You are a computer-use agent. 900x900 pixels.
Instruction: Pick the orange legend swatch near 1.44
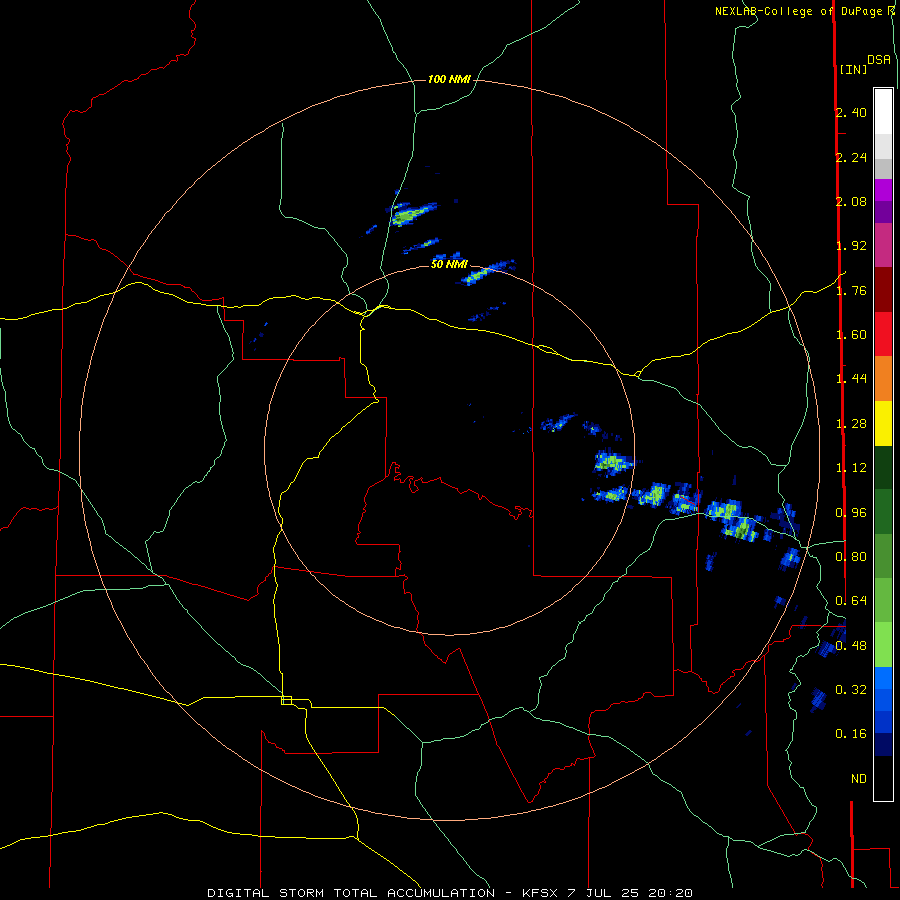pos(883,379)
